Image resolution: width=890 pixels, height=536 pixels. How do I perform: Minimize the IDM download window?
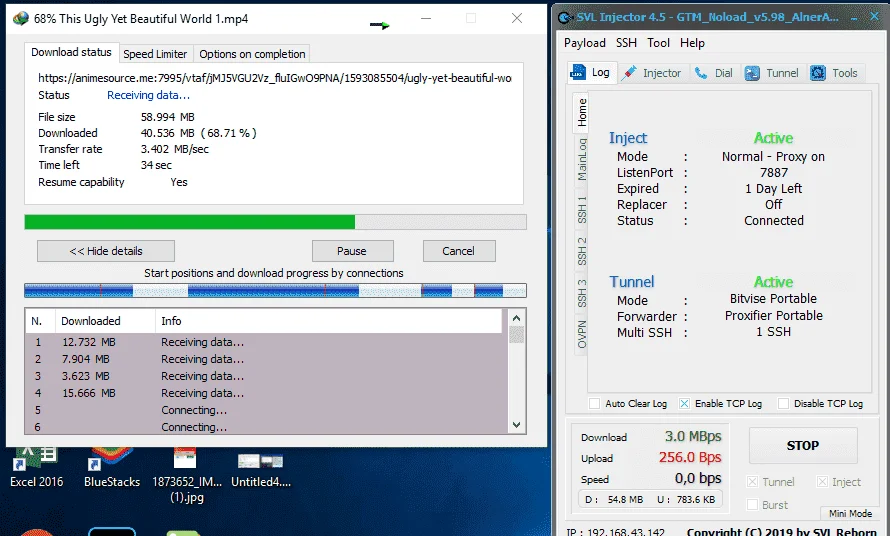pos(426,18)
